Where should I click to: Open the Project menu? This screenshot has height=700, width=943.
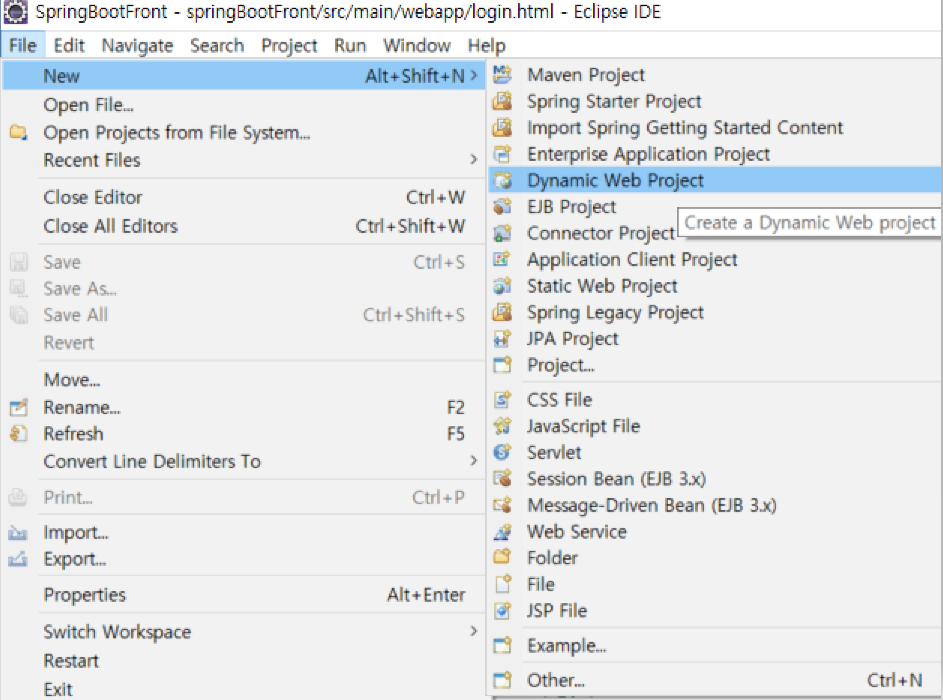pyautogui.click(x=289, y=45)
